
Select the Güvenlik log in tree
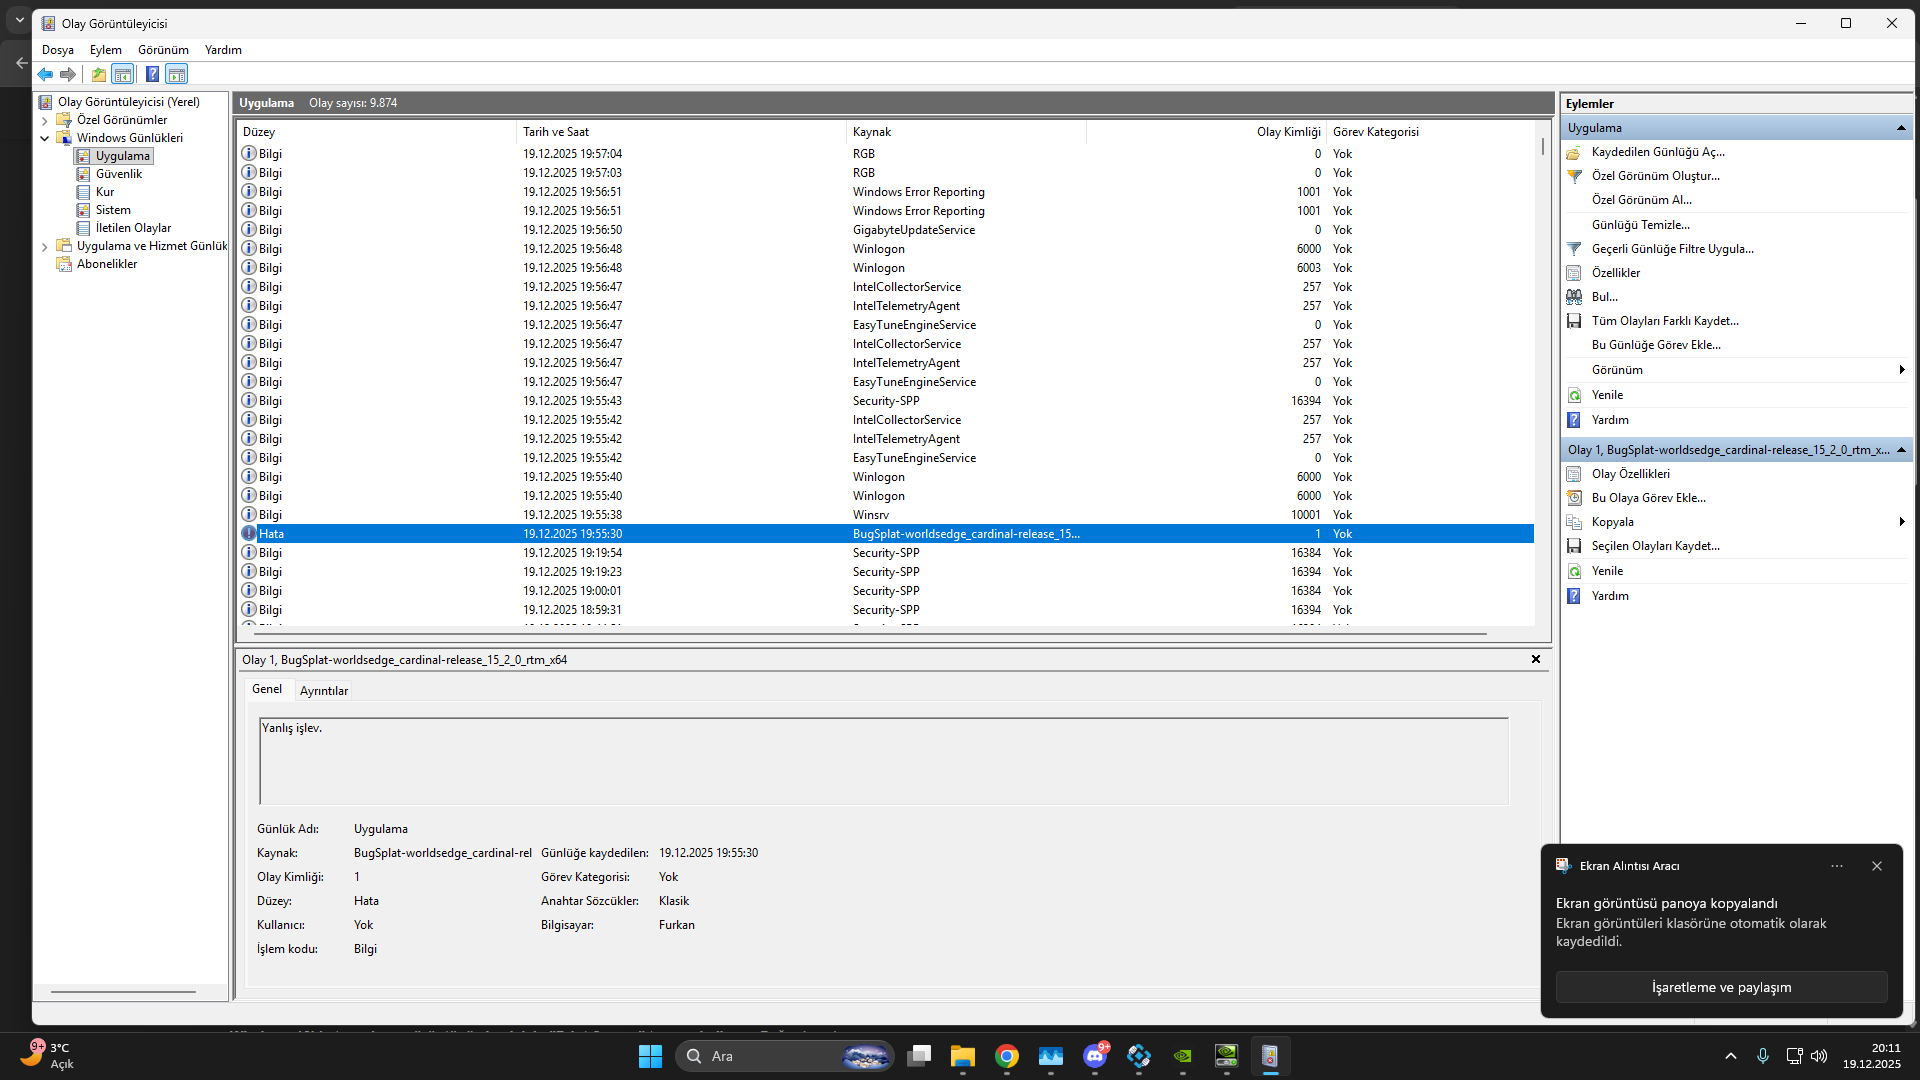pos(118,174)
